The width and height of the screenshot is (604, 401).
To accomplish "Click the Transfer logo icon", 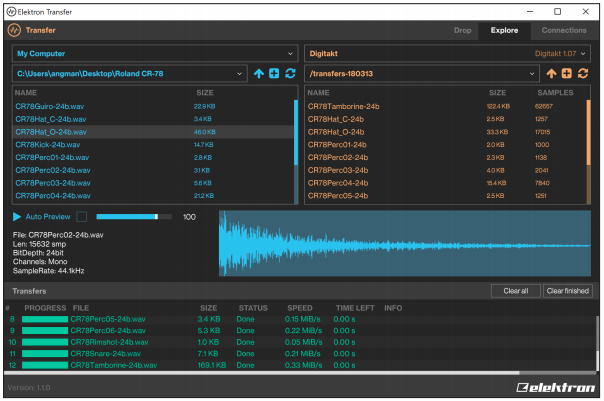I will pos(14,30).
